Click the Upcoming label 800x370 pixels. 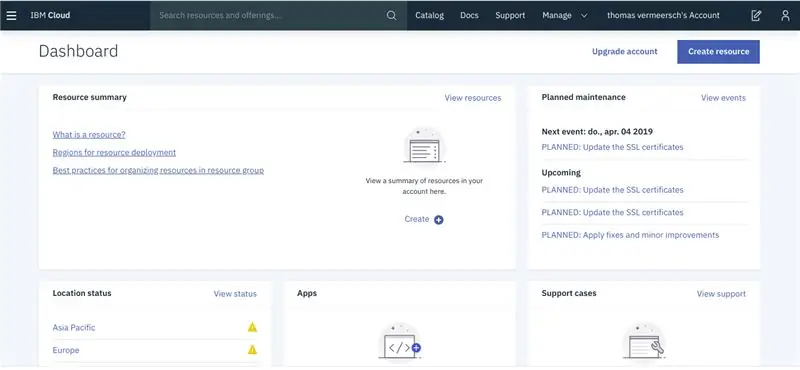[x=561, y=172]
